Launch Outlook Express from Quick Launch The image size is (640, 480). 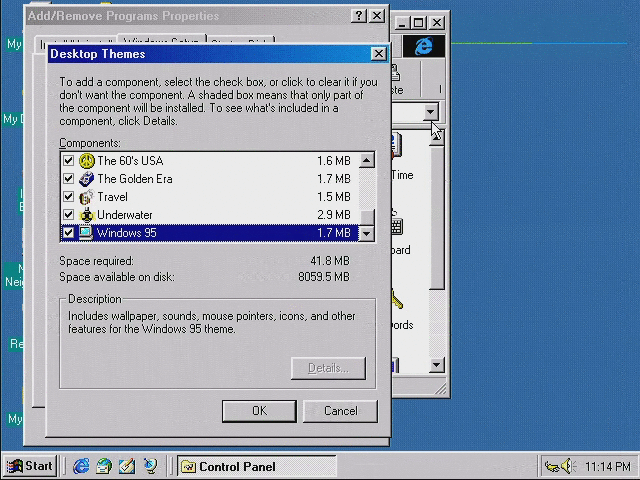(x=104, y=466)
